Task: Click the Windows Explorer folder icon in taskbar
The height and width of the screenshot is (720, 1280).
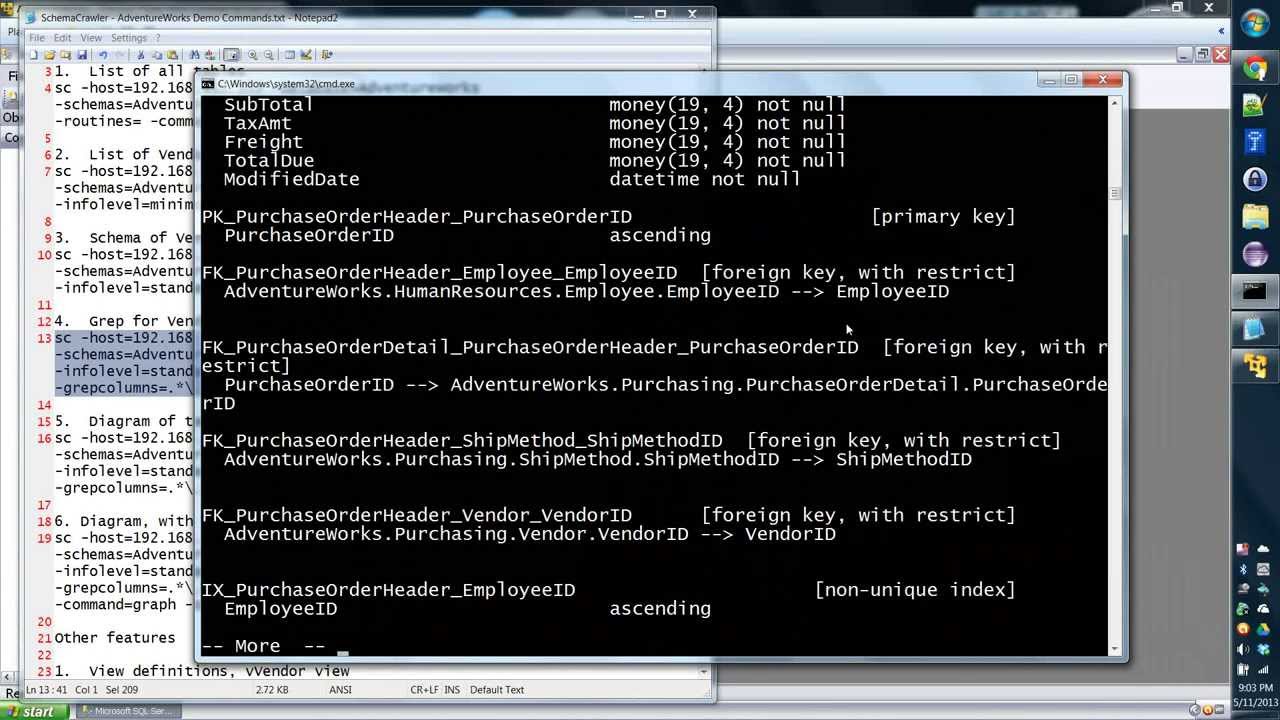Action: click(1255, 216)
